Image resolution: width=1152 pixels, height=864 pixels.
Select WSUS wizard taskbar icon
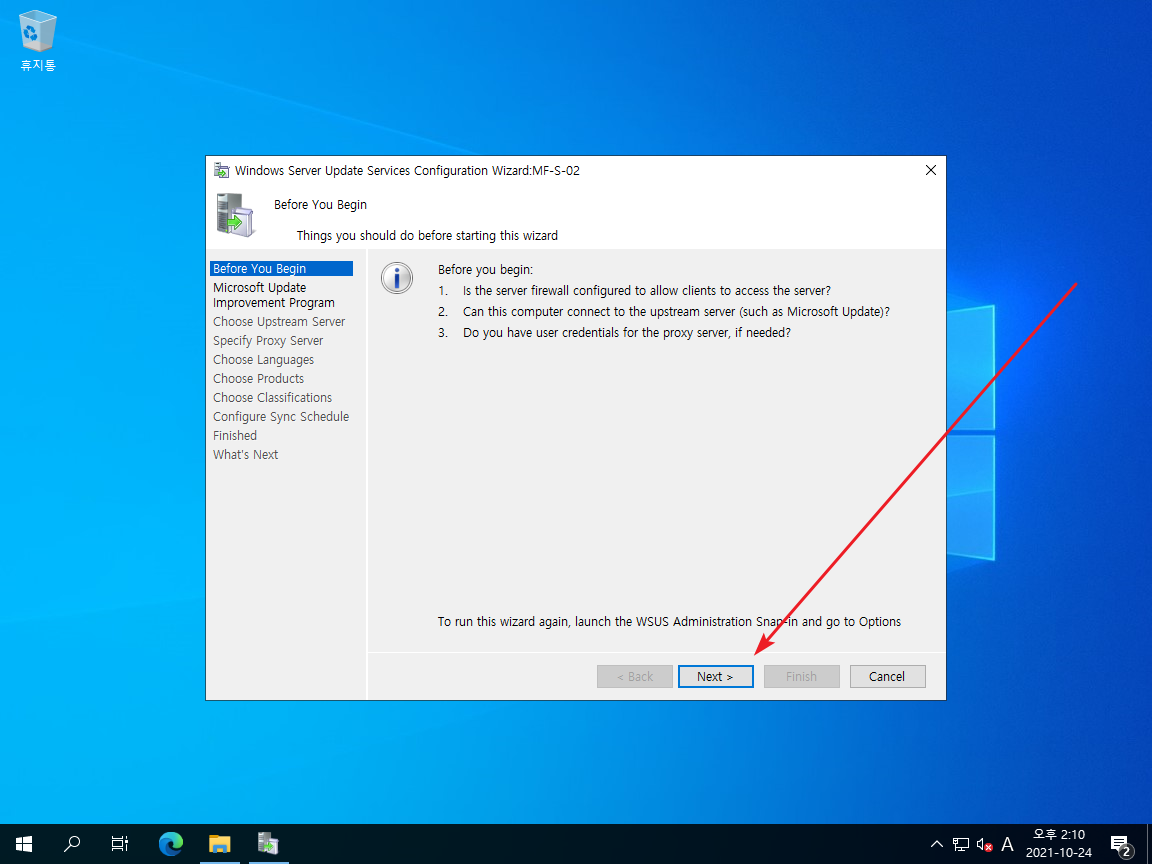coord(268,843)
